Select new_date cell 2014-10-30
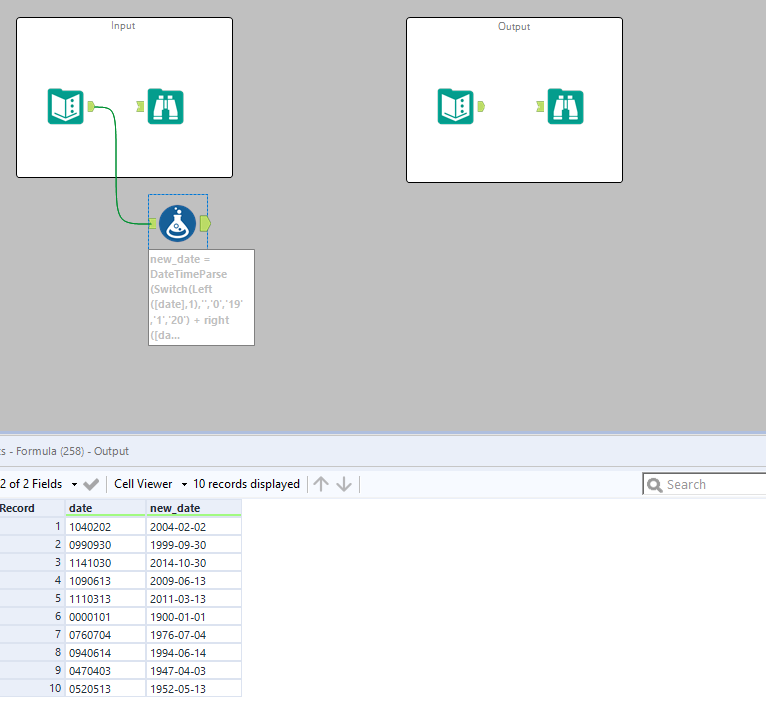Image resolution: width=766 pixels, height=728 pixels. [194, 563]
